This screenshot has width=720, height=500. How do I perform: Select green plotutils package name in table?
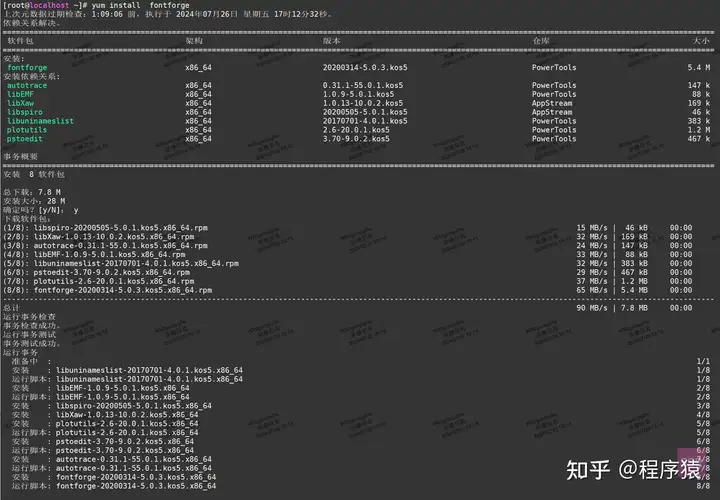[27, 130]
